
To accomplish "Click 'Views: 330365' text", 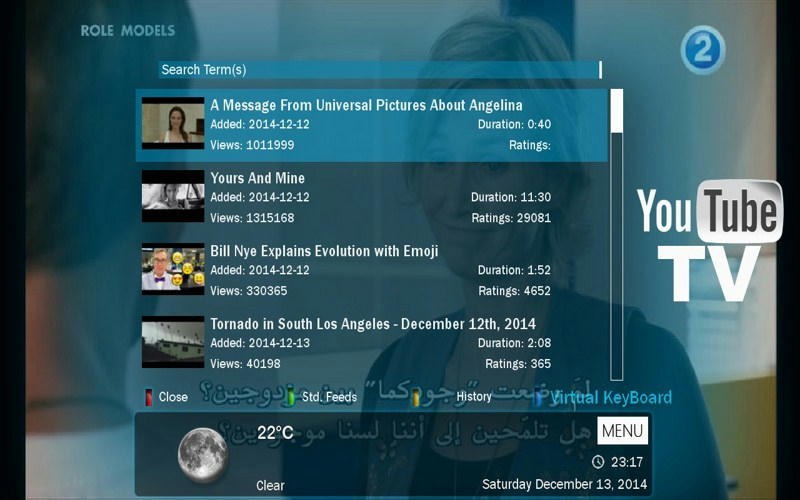I will pos(248,291).
